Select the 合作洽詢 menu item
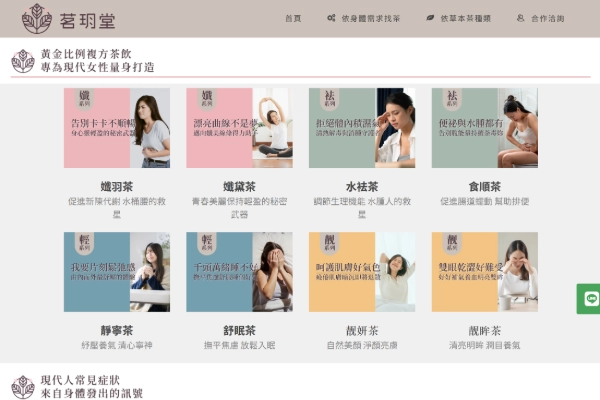 (x=548, y=18)
